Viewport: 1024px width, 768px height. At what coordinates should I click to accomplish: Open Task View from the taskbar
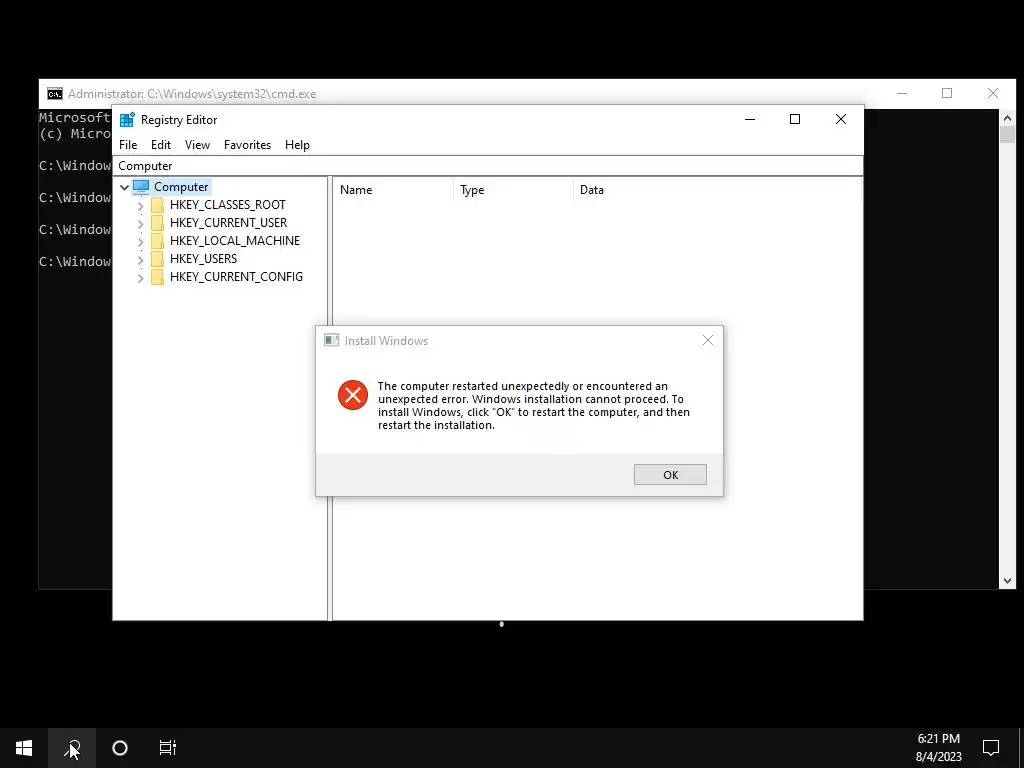pos(168,748)
